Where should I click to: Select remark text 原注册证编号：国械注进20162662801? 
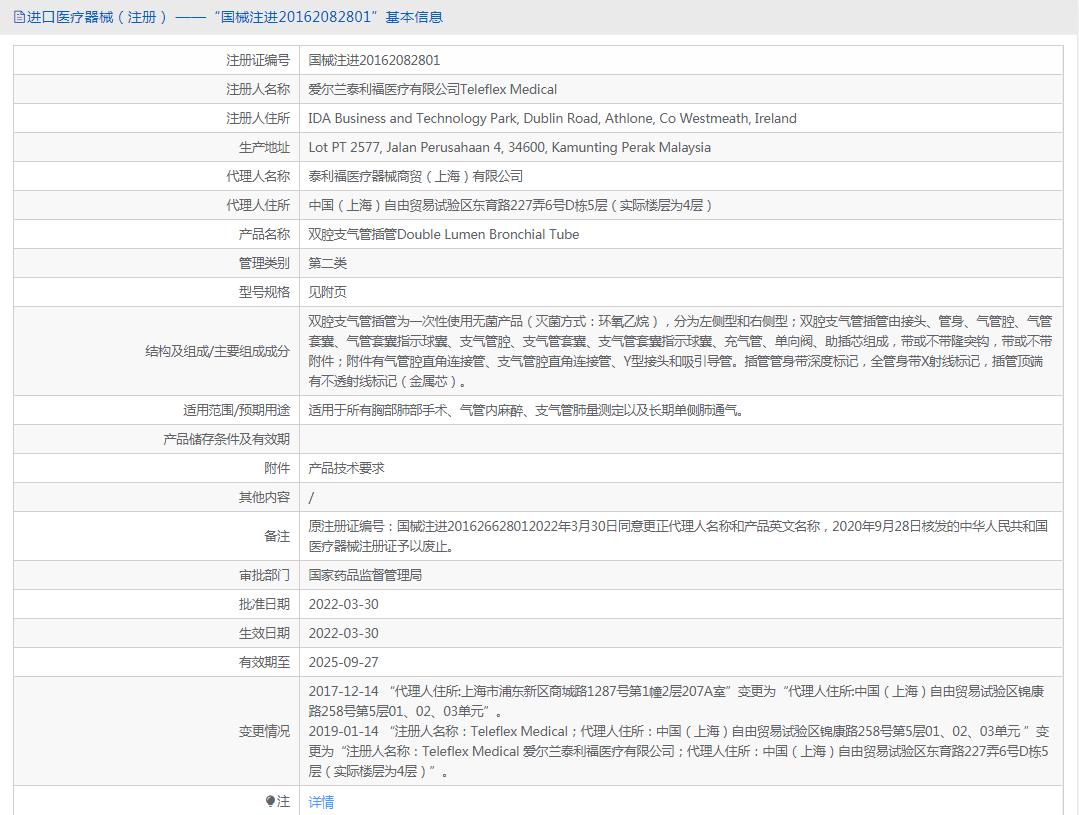click(678, 536)
